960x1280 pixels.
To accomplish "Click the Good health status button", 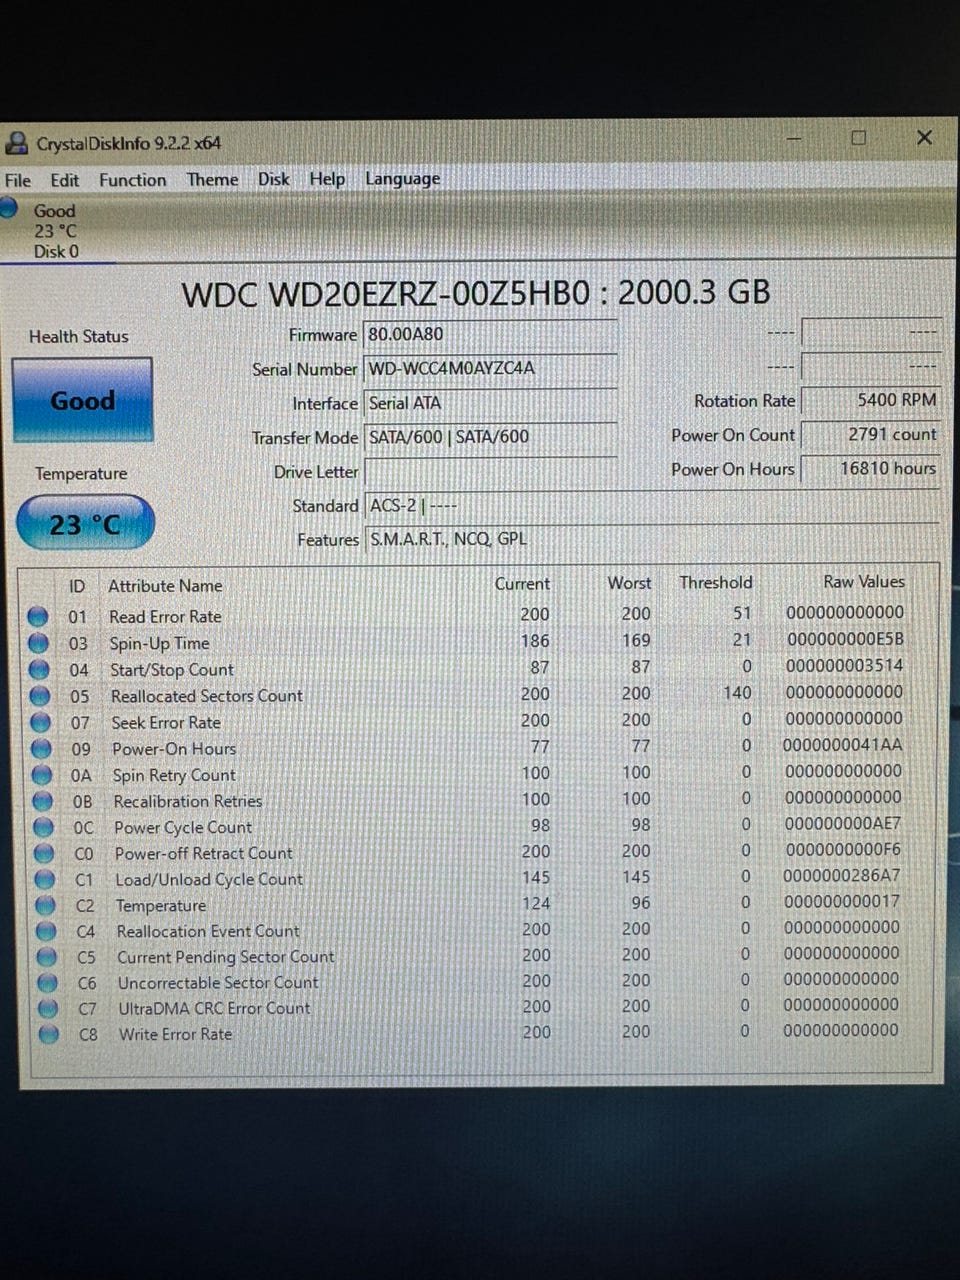I will pyautogui.click(x=83, y=400).
